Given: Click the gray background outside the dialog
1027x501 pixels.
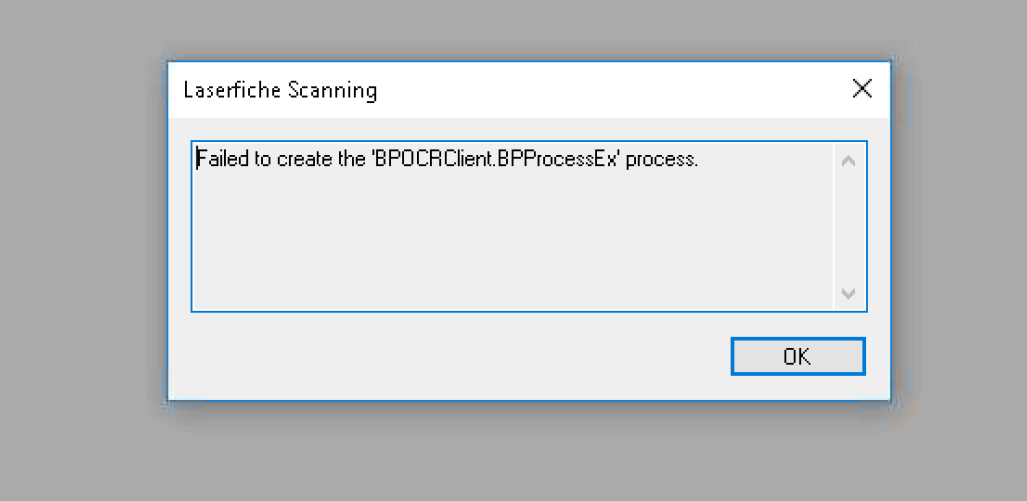Looking at the screenshot, I should [x=80, y=250].
